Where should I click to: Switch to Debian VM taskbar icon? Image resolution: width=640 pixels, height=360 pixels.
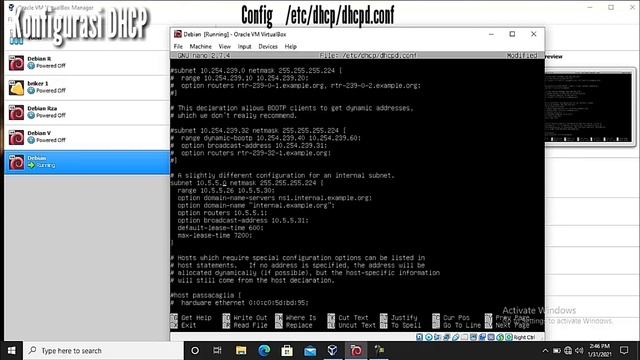[x=356, y=351]
